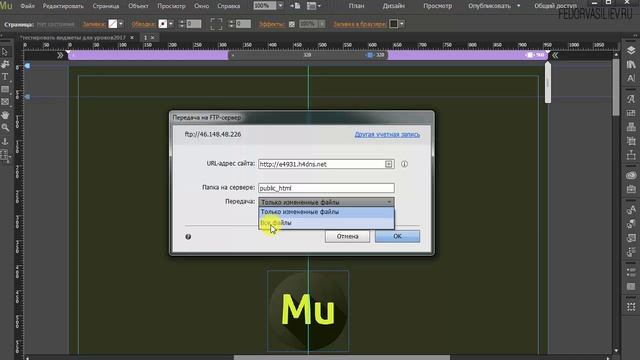
Task: Open the Assets briefcase panel icon
Action: 631,189
